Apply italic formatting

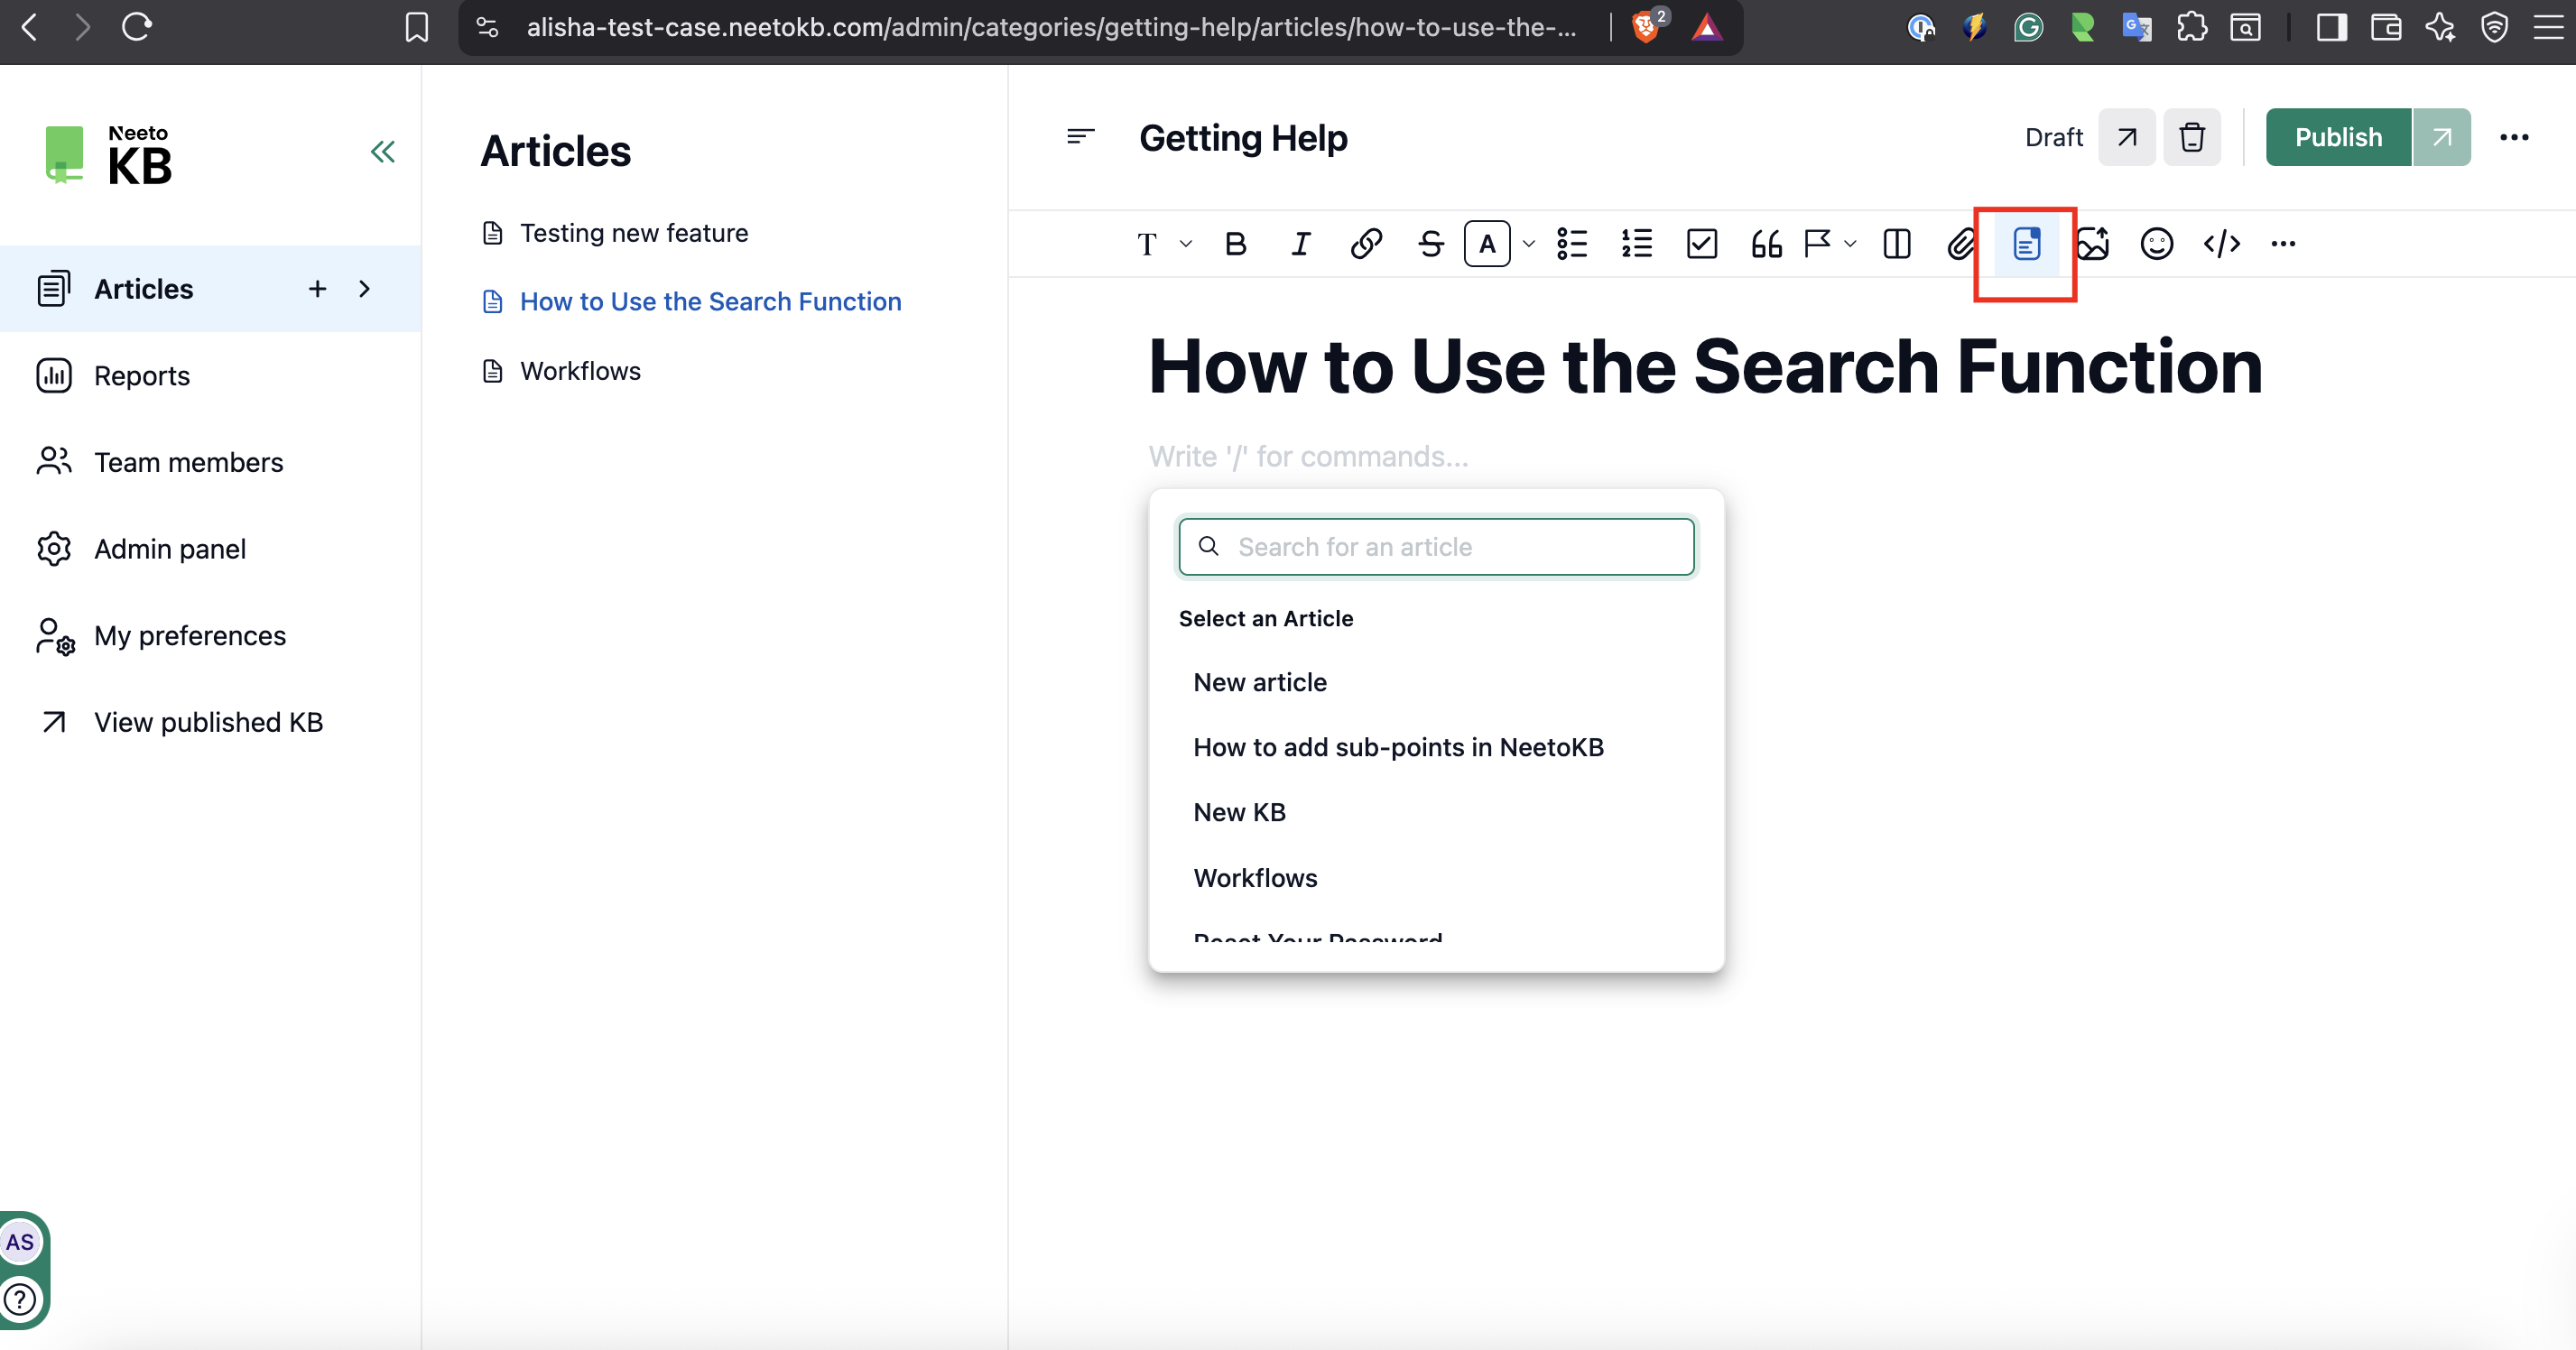pyautogui.click(x=1301, y=244)
